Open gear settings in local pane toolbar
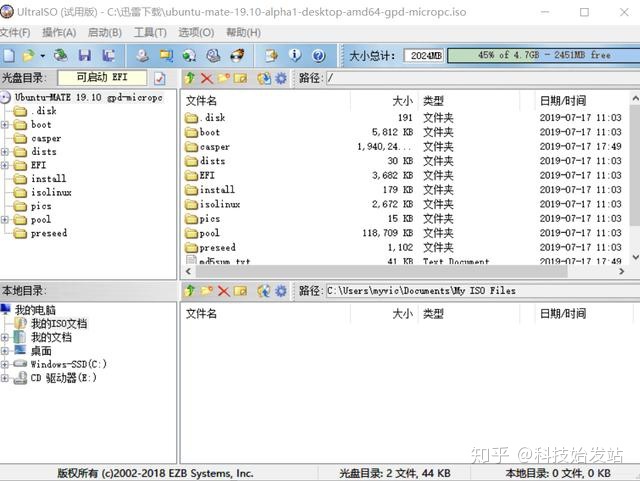 pos(281,291)
